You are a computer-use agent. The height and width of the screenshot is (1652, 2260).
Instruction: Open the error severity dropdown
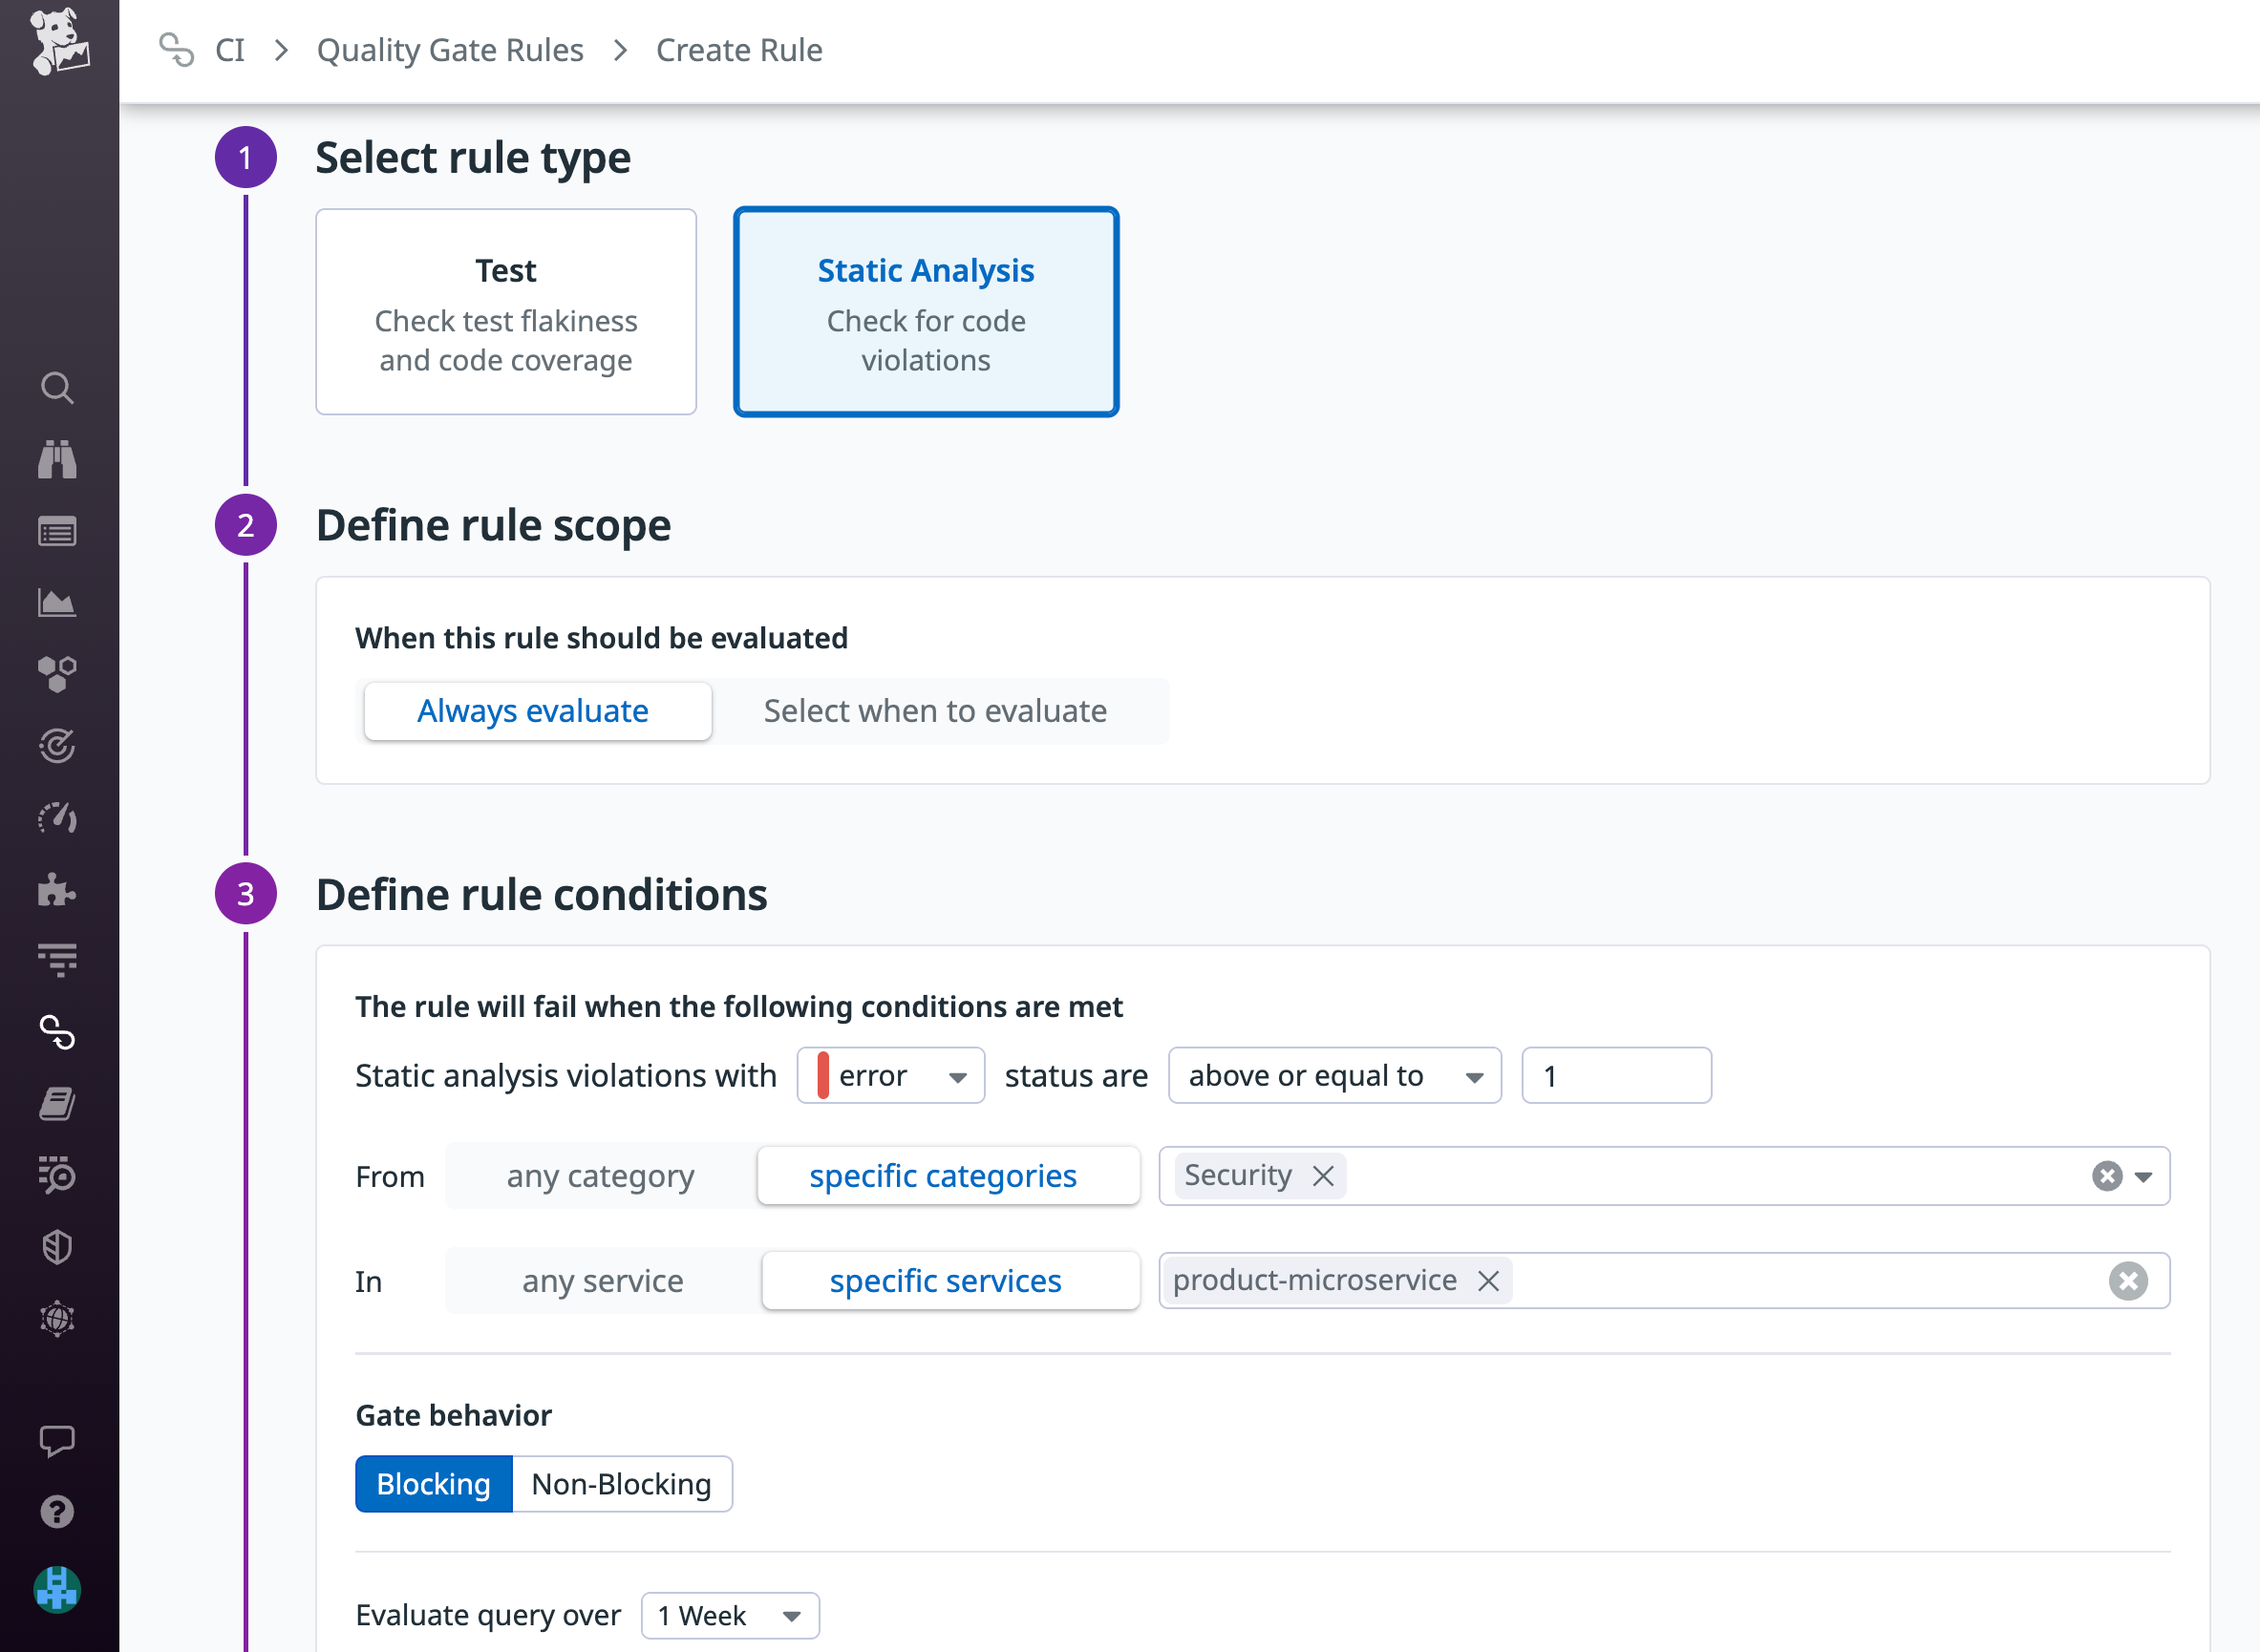(x=889, y=1075)
